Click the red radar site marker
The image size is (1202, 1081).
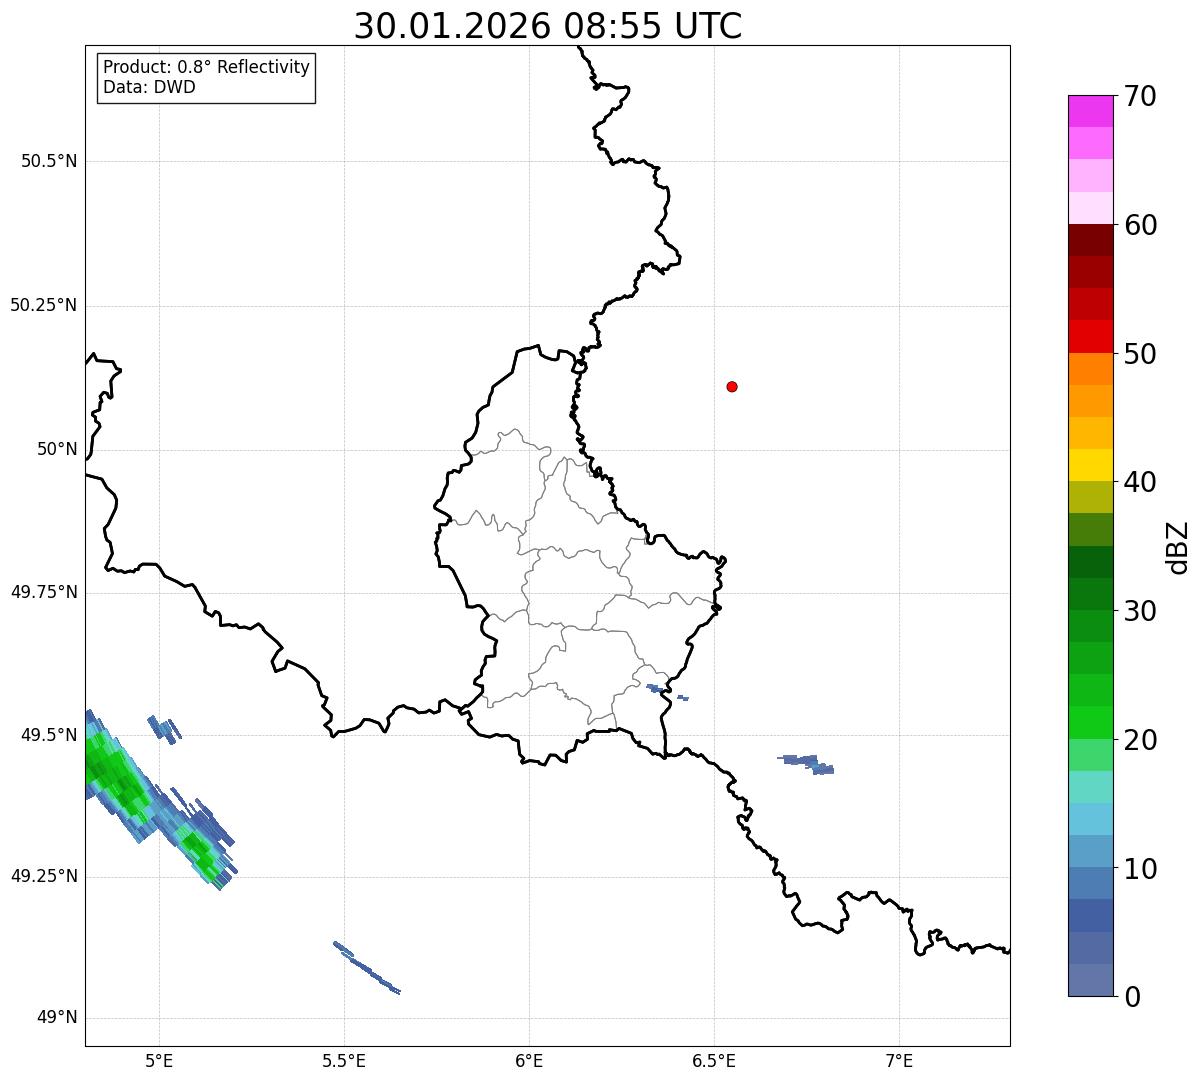click(732, 386)
